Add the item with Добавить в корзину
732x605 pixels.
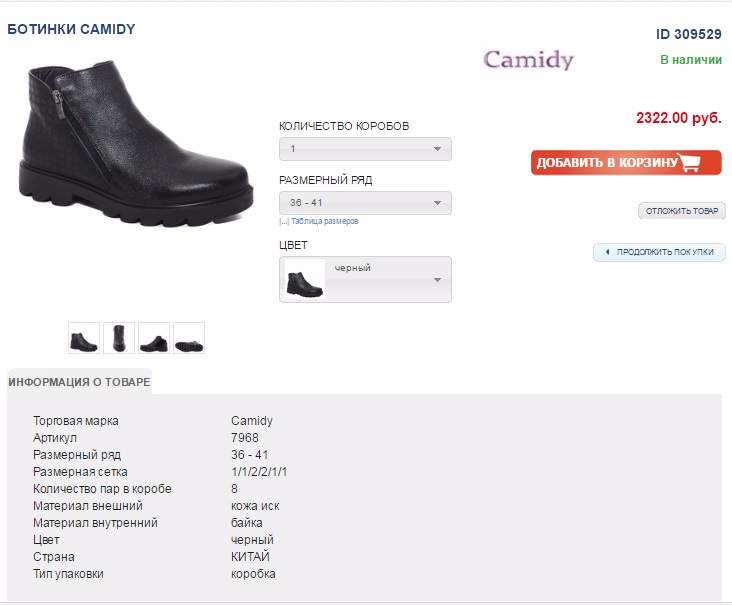(x=626, y=162)
